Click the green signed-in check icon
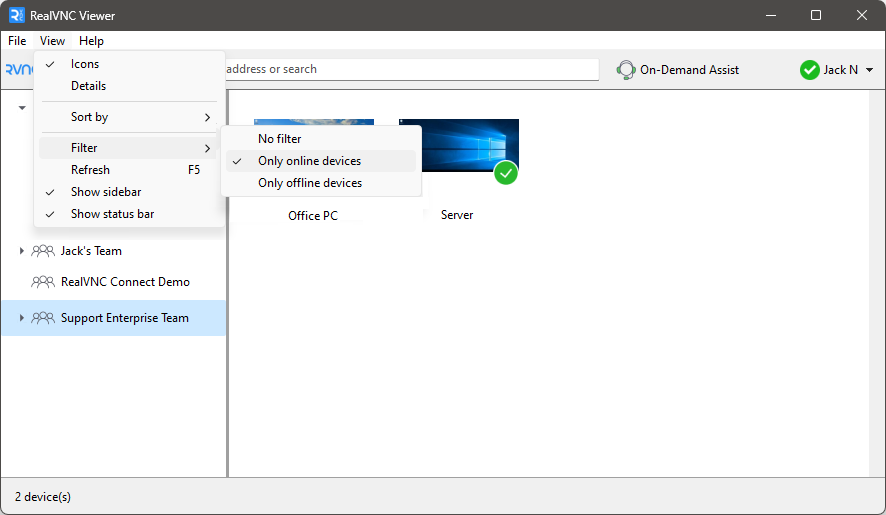The width and height of the screenshot is (886, 515). [x=810, y=70]
